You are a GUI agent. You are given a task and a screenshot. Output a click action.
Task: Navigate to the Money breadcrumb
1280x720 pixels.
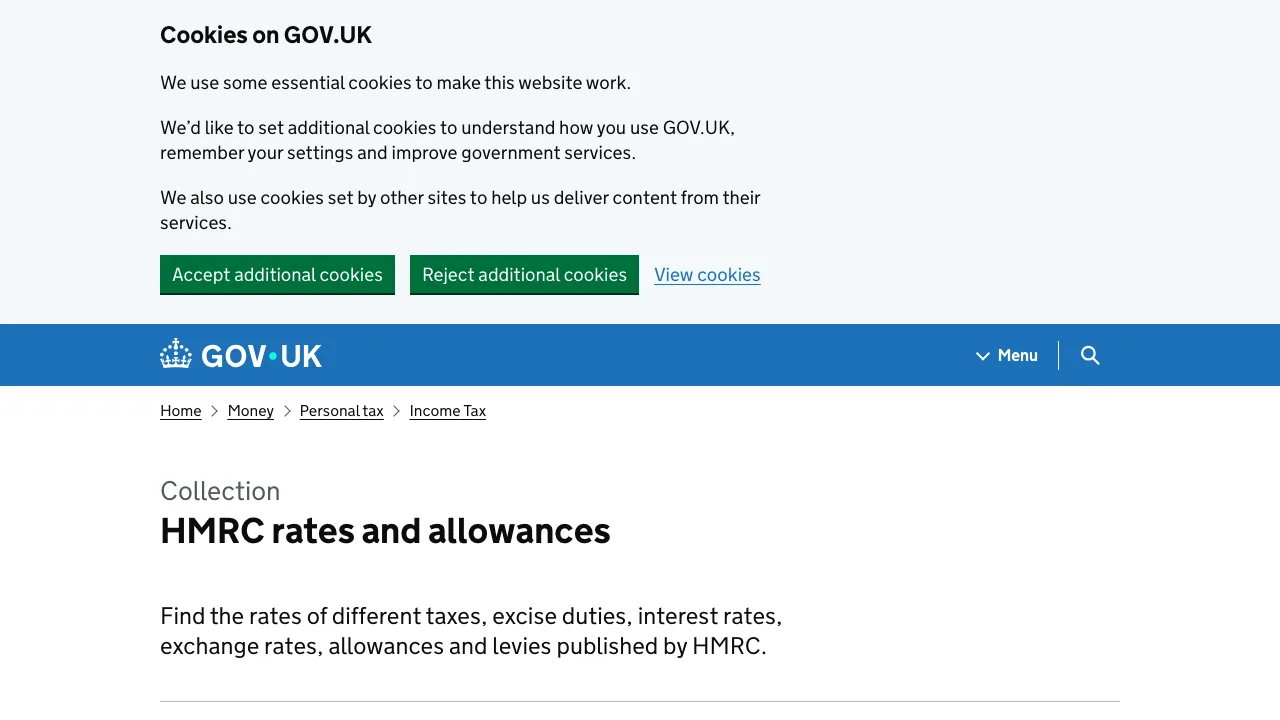(x=250, y=411)
